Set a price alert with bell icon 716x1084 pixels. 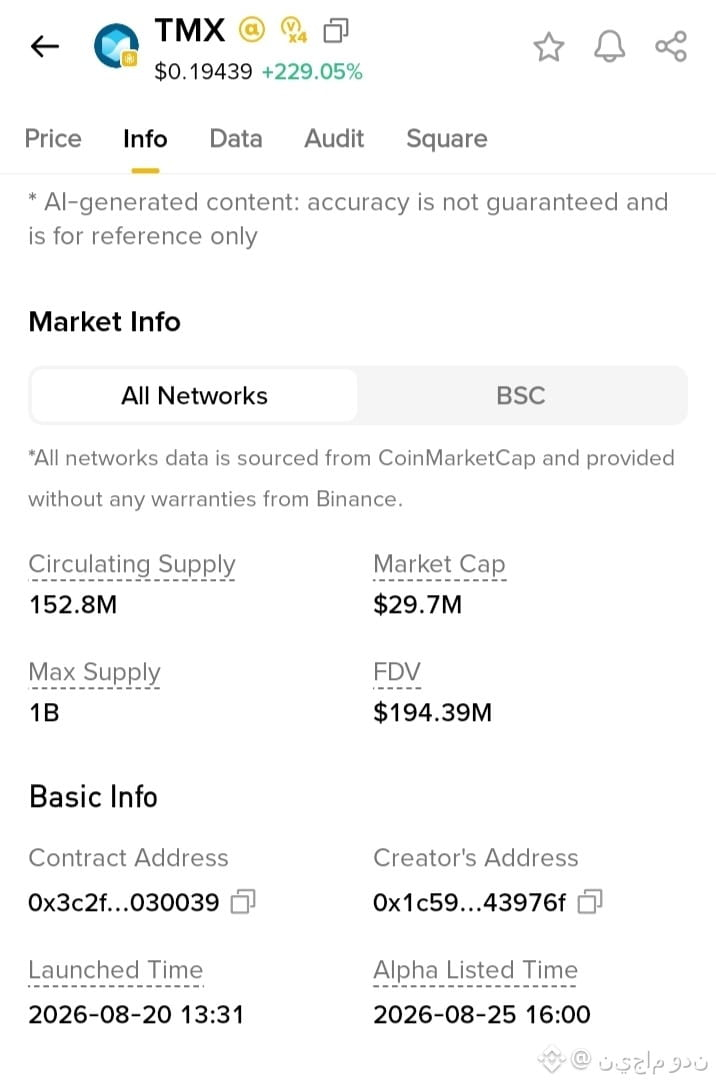click(x=610, y=47)
